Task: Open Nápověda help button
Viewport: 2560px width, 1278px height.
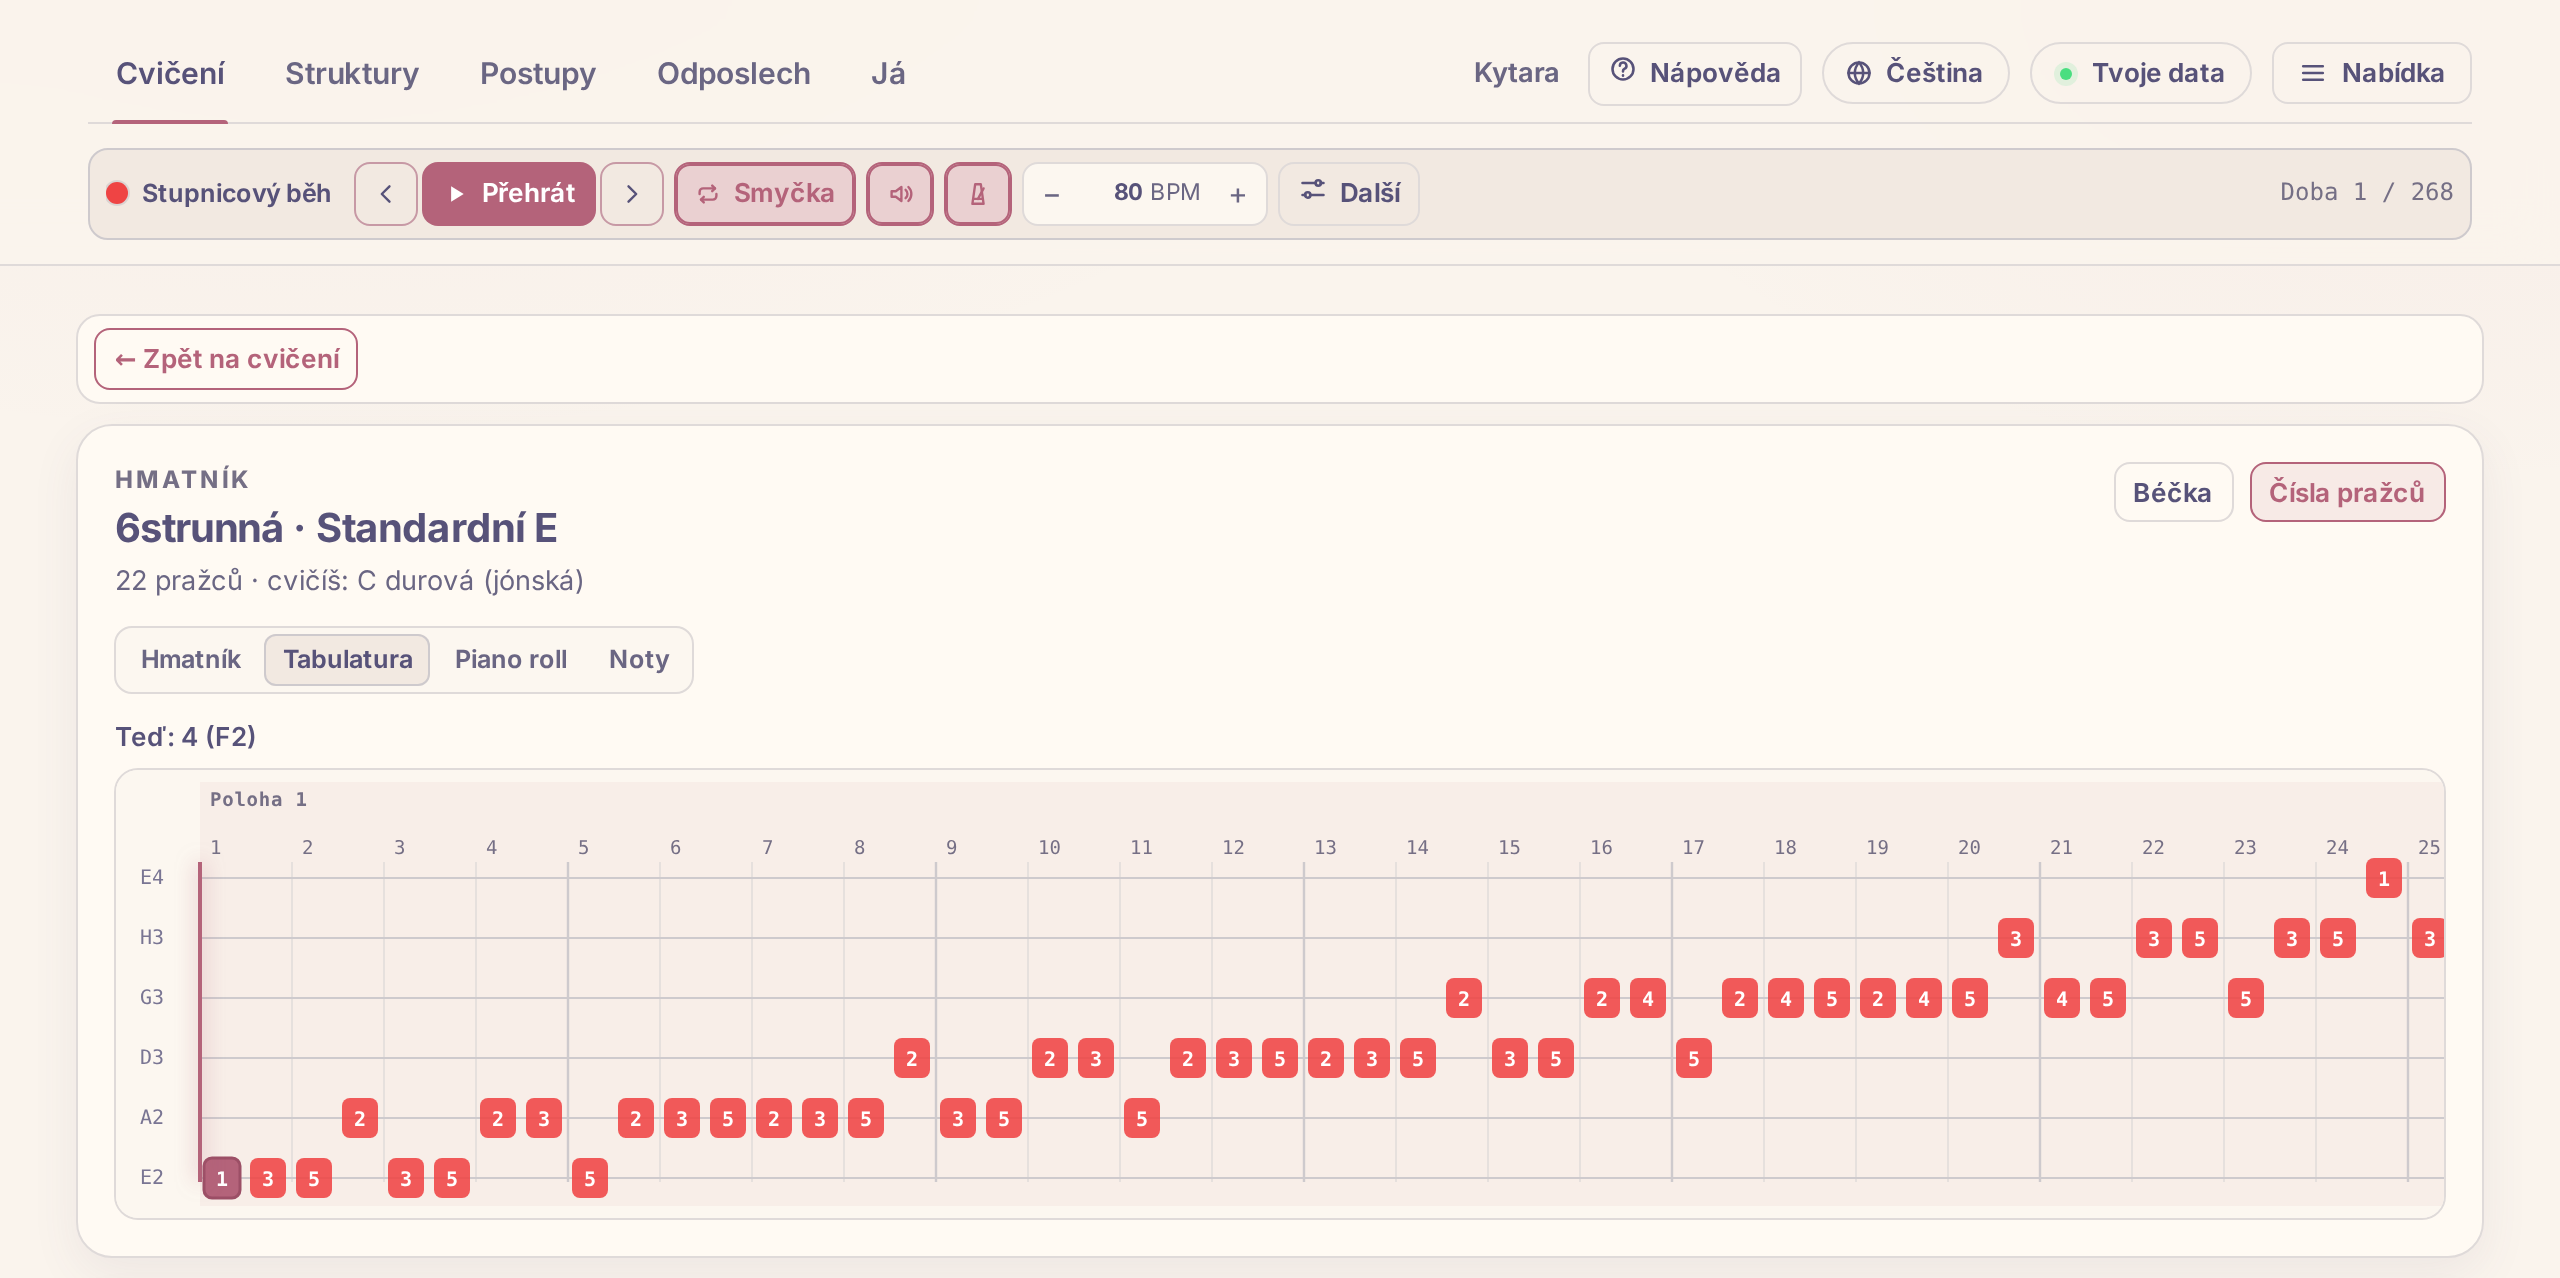Action: click(x=1695, y=73)
